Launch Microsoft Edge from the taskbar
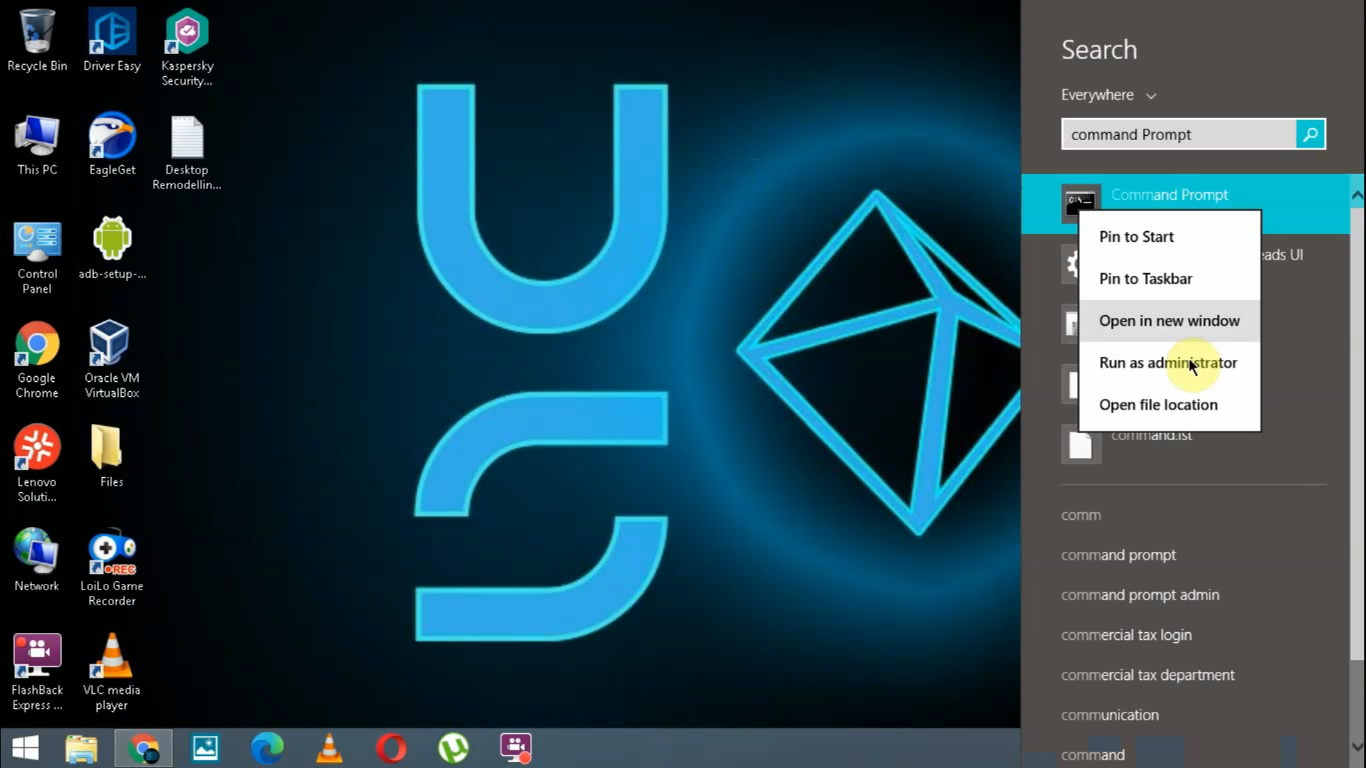 pyautogui.click(x=266, y=747)
